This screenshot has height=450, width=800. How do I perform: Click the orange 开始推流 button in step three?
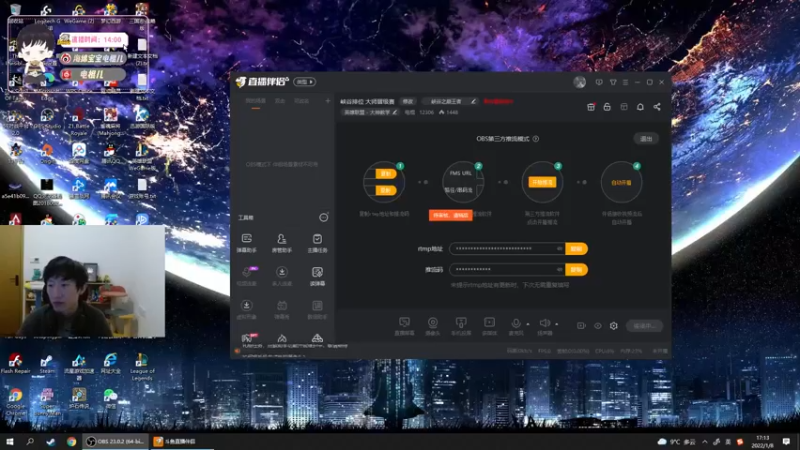coord(542,183)
